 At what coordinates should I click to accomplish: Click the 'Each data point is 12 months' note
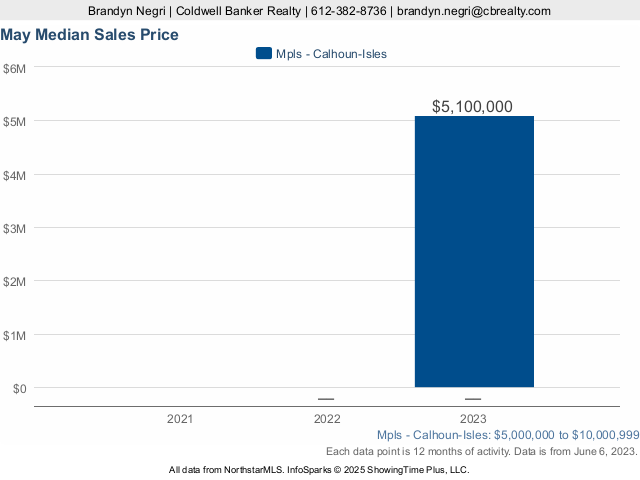click(x=482, y=452)
